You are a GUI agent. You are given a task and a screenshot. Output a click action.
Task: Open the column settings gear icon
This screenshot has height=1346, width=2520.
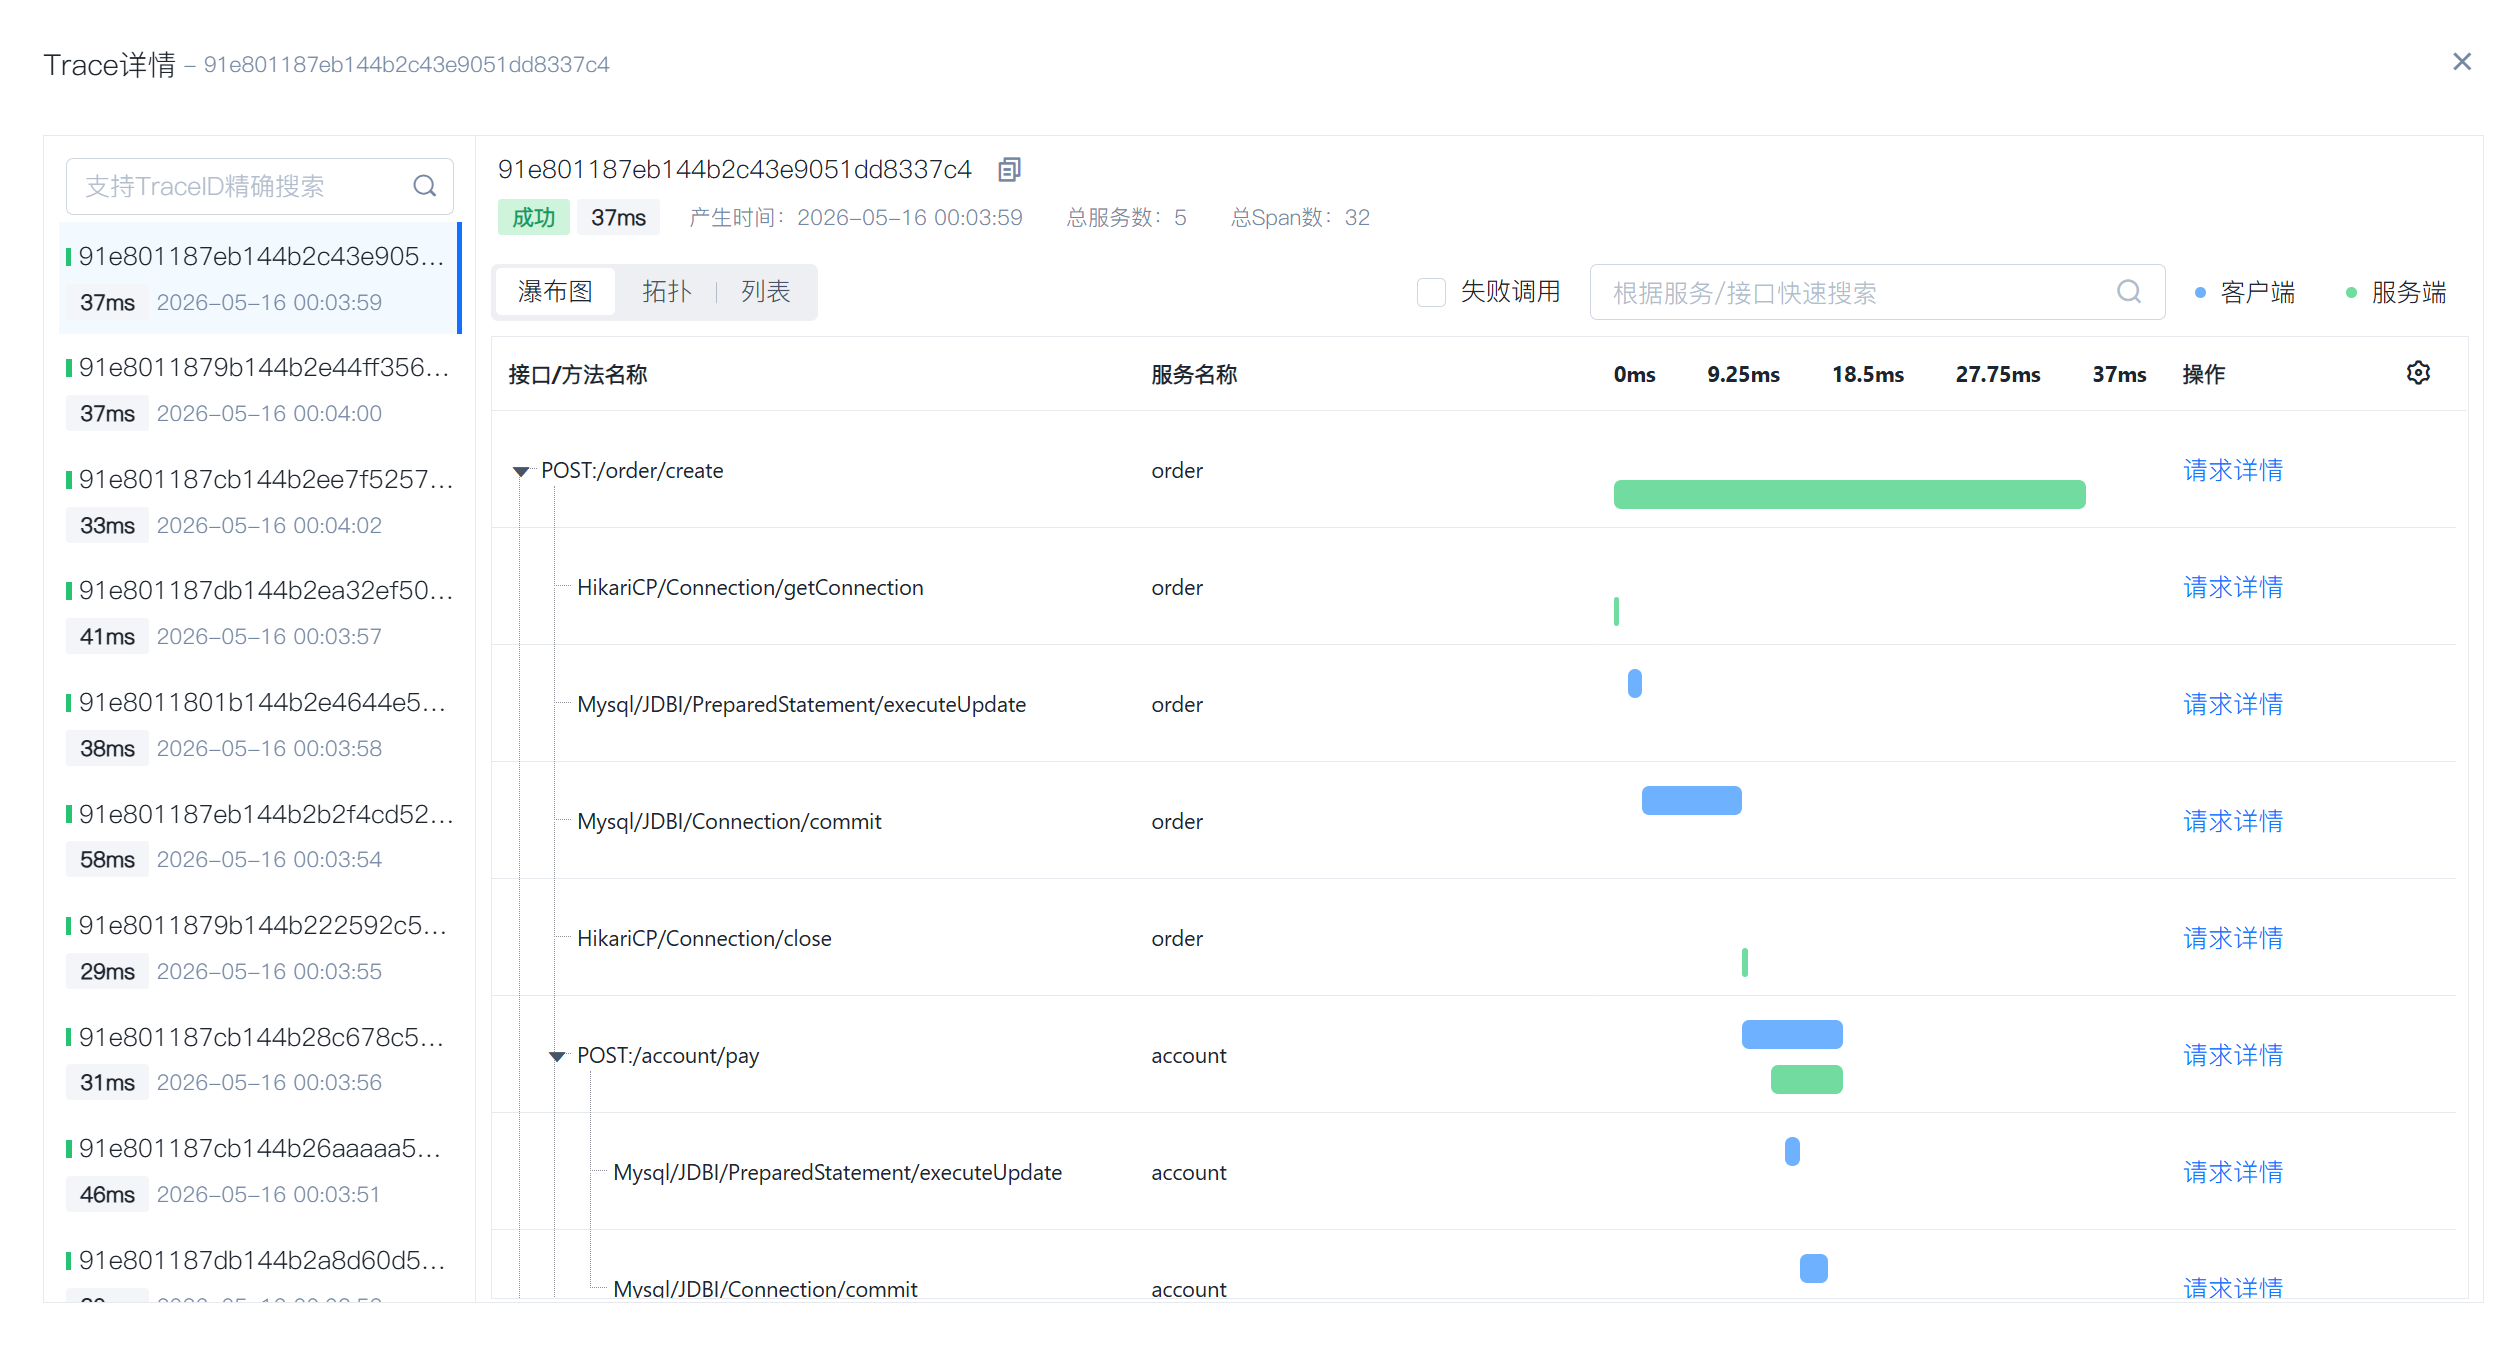[x=2418, y=373]
